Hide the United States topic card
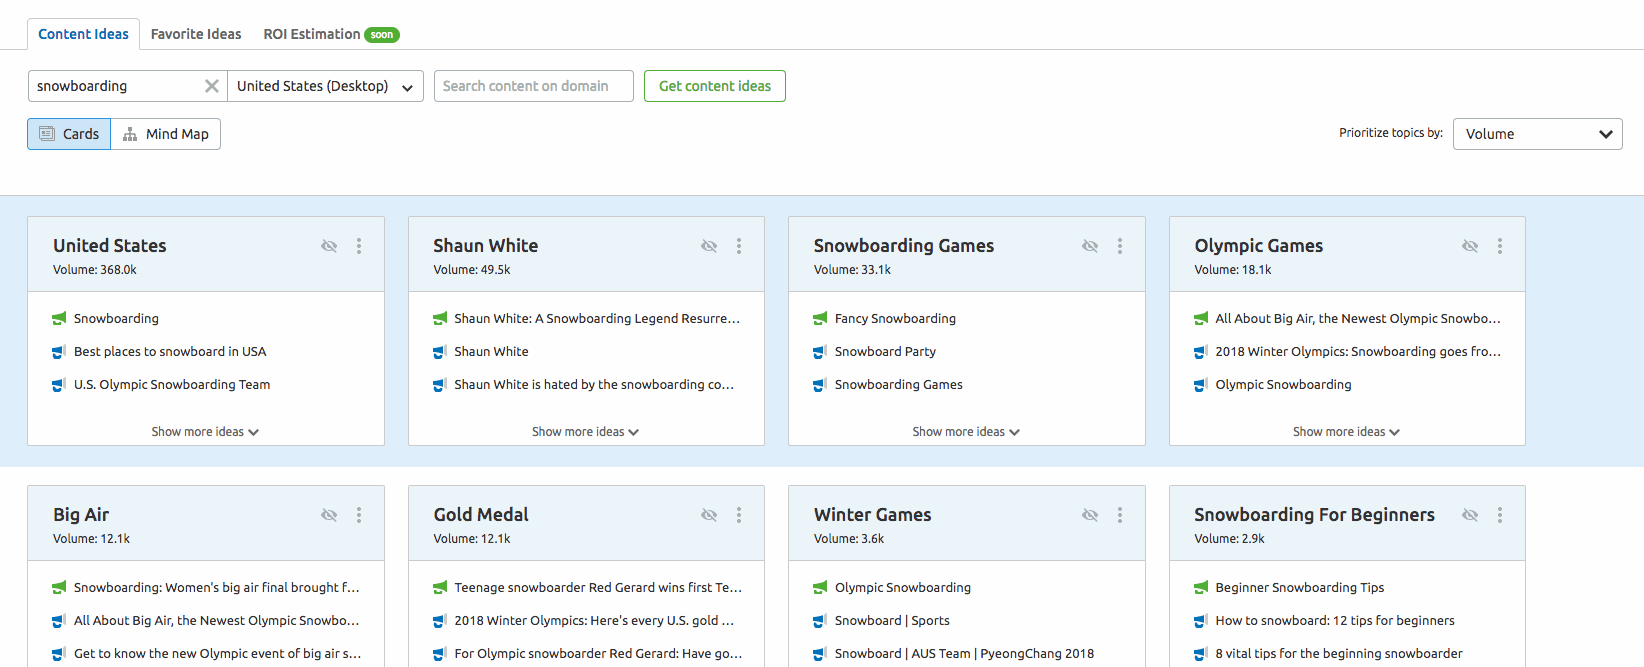Screen dimensions: 1644x667 pyautogui.click(x=329, y=246)
